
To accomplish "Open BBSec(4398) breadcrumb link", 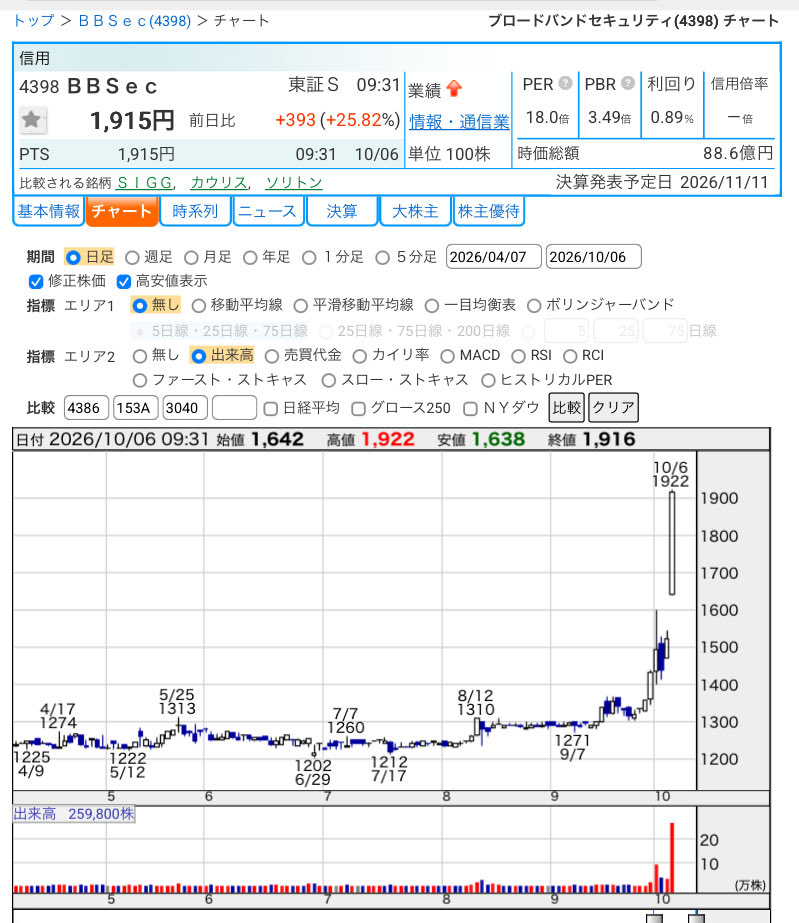I will 134,21.
